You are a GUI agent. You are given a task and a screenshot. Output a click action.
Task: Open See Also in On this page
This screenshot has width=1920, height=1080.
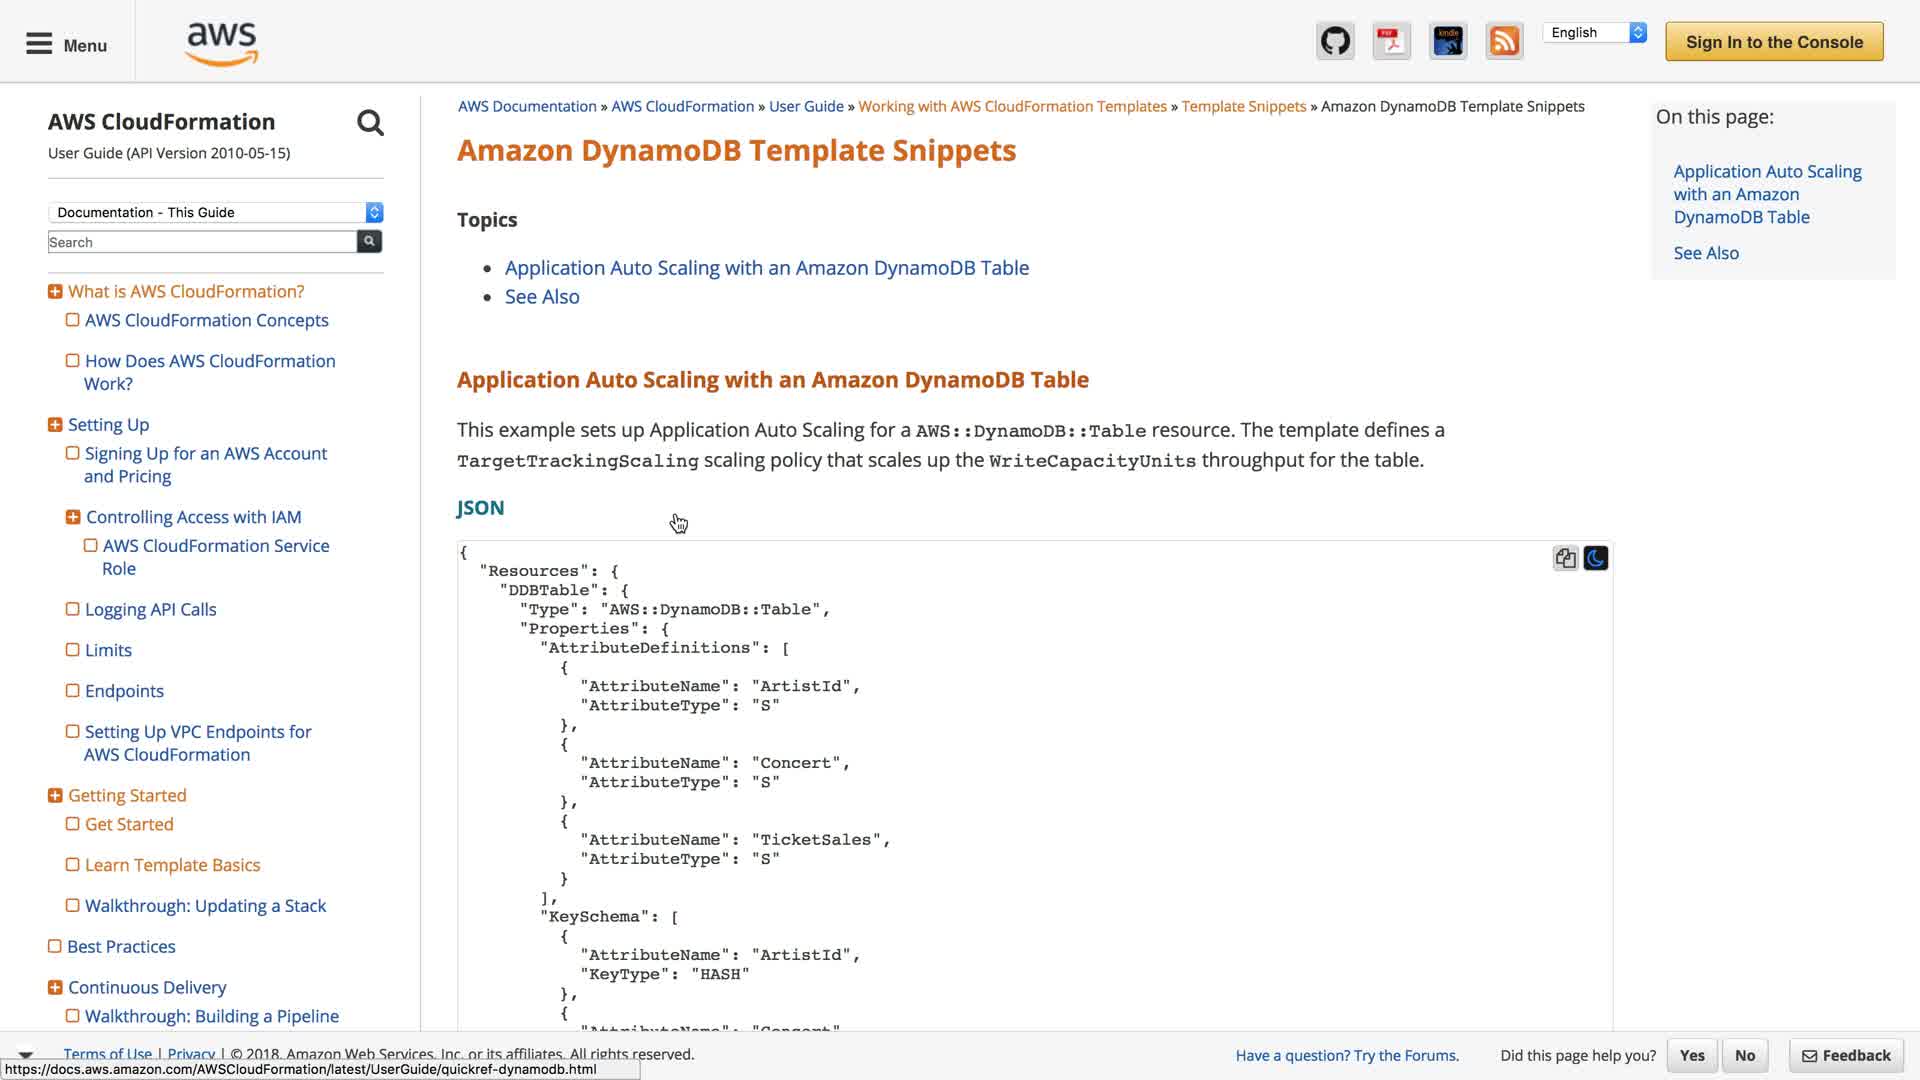click(x=1706, y=253)
